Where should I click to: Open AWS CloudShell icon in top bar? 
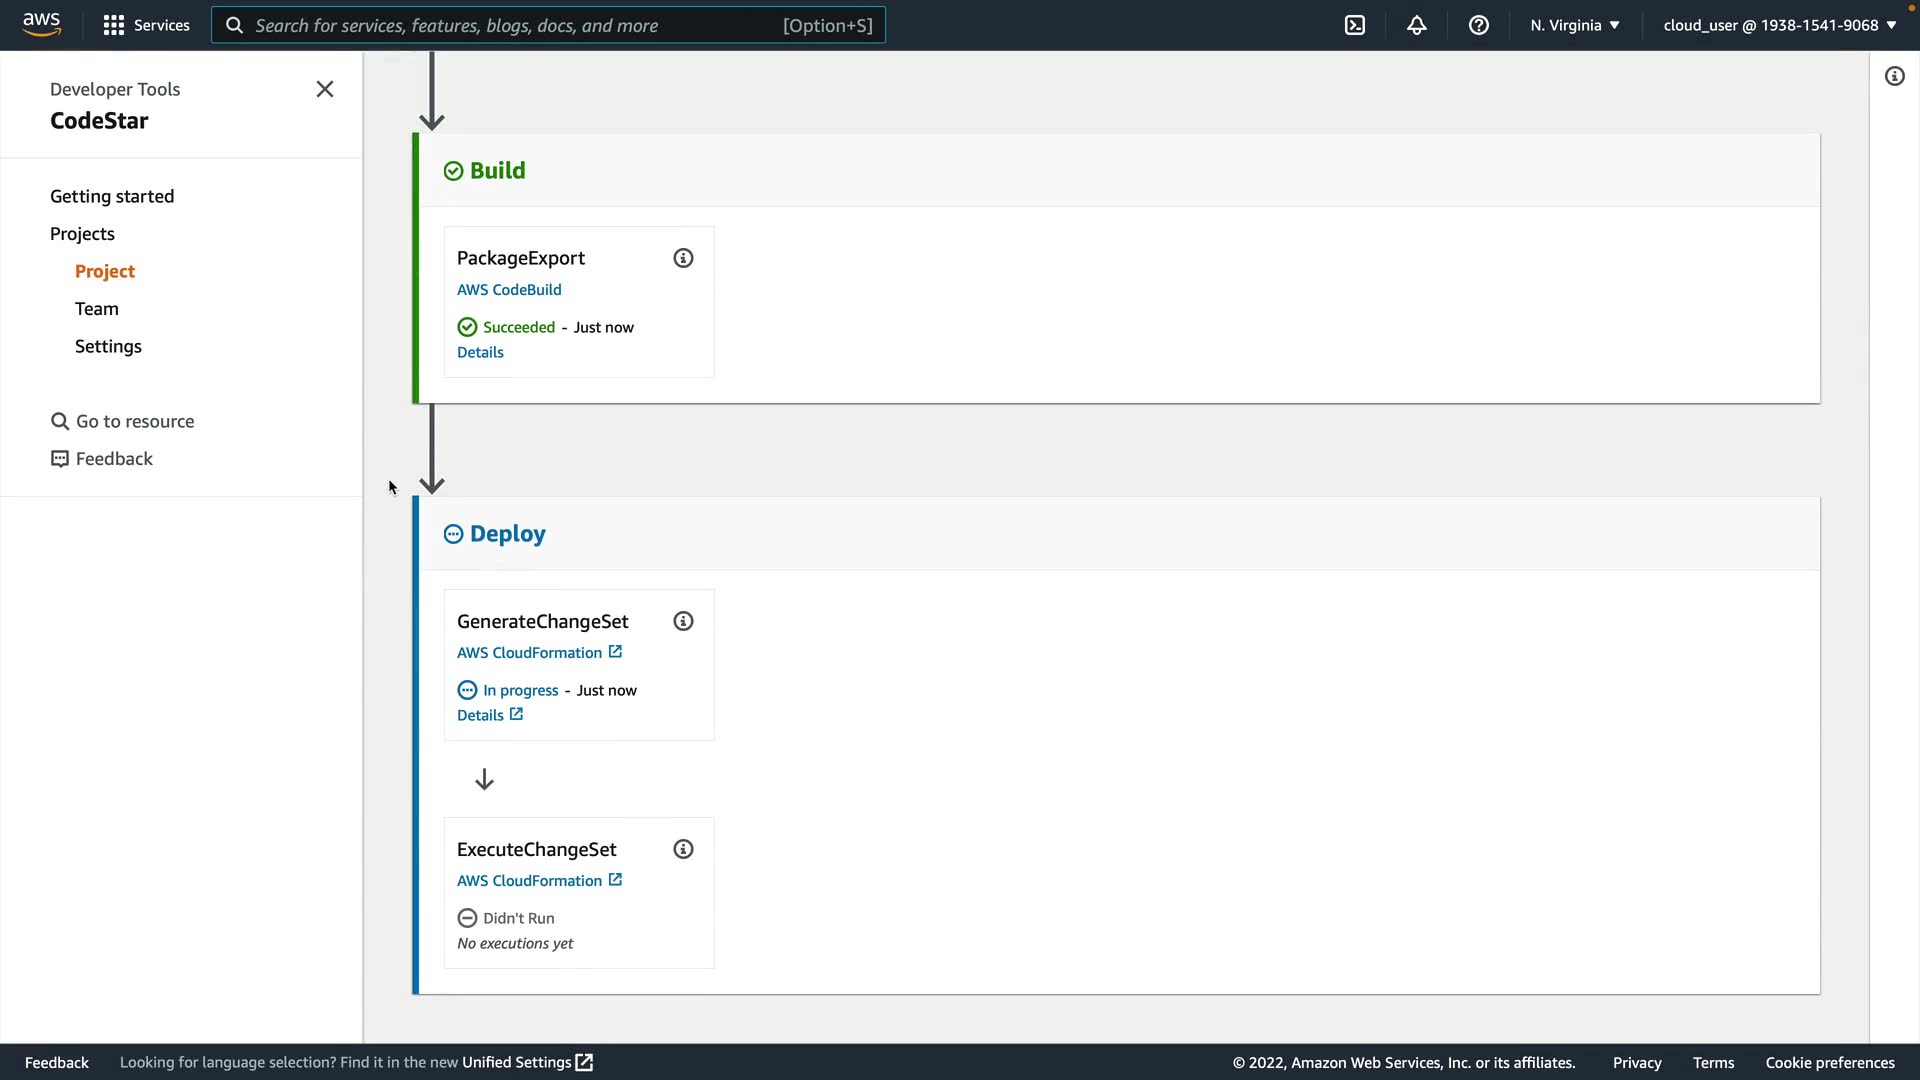coord(1355,25)
